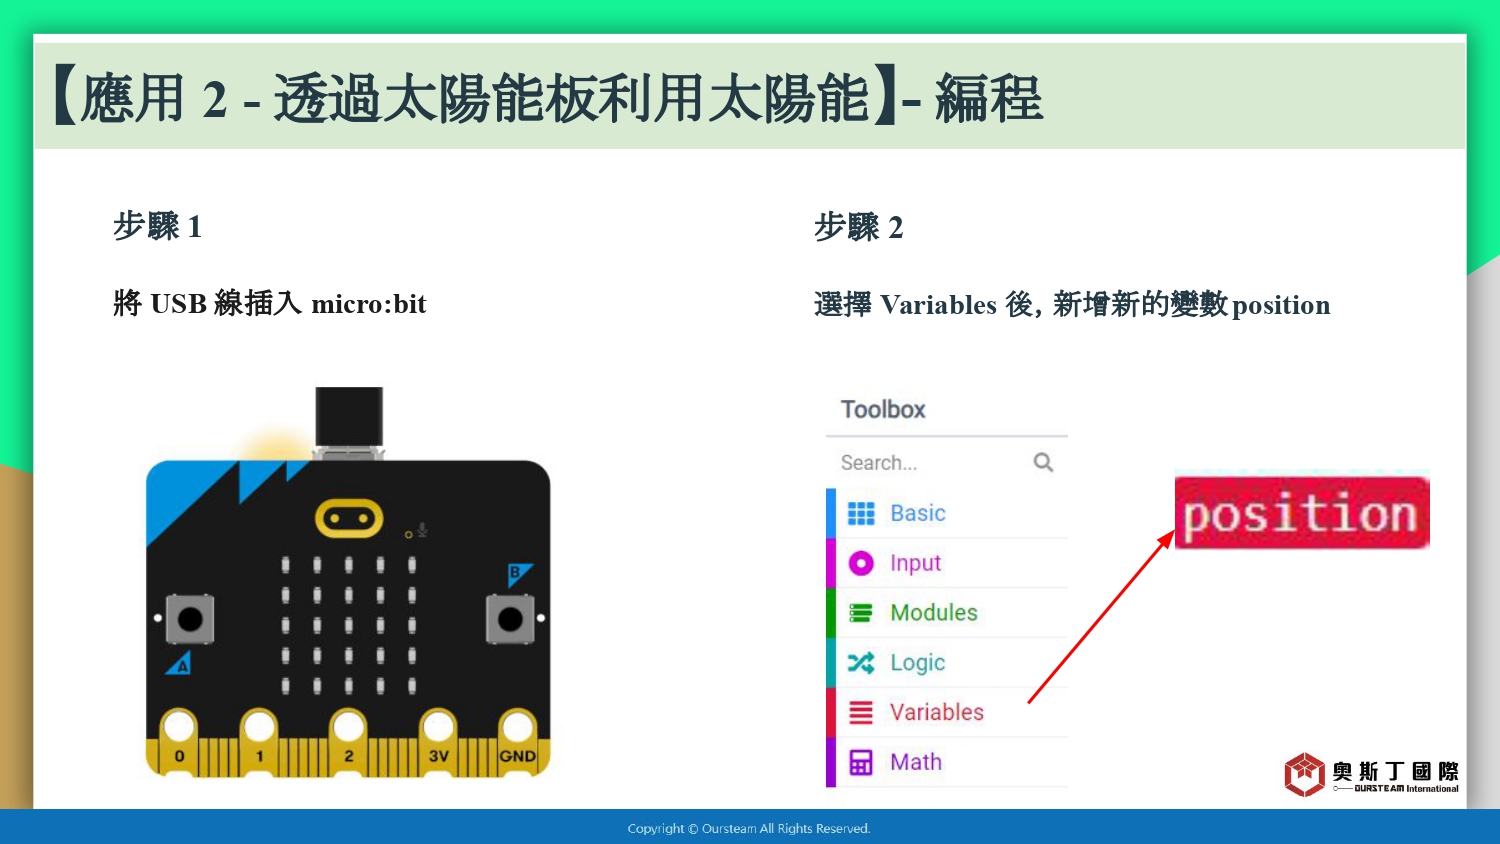The height and width of the screenshot is (844, 1500).
Task: Open the Logic category label
Action: [918, 663]
